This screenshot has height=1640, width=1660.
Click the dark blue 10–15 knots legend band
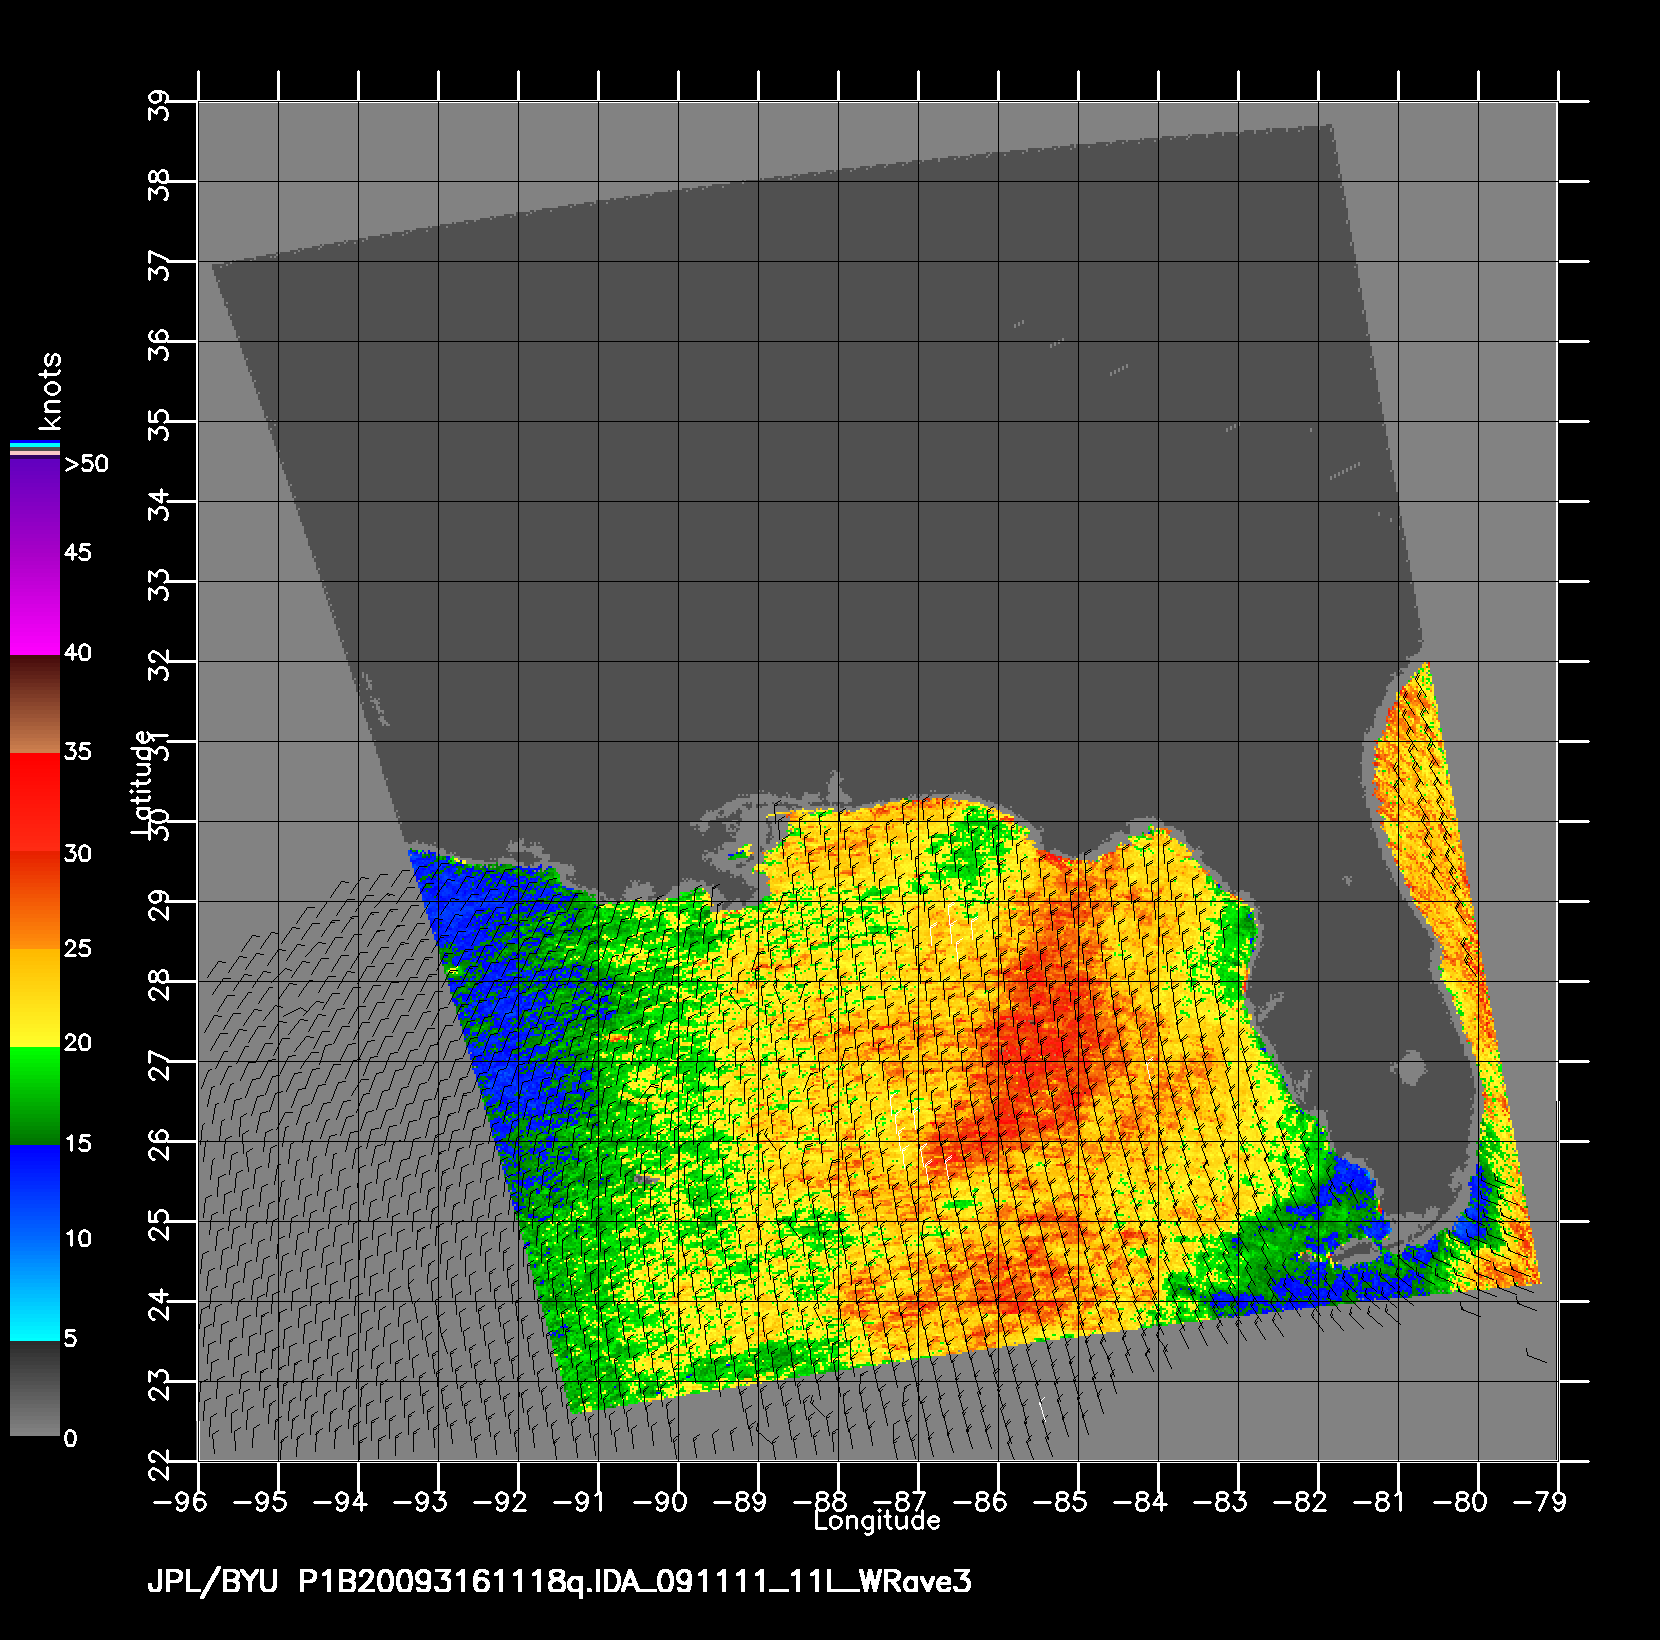click(x=35, y=1194)
